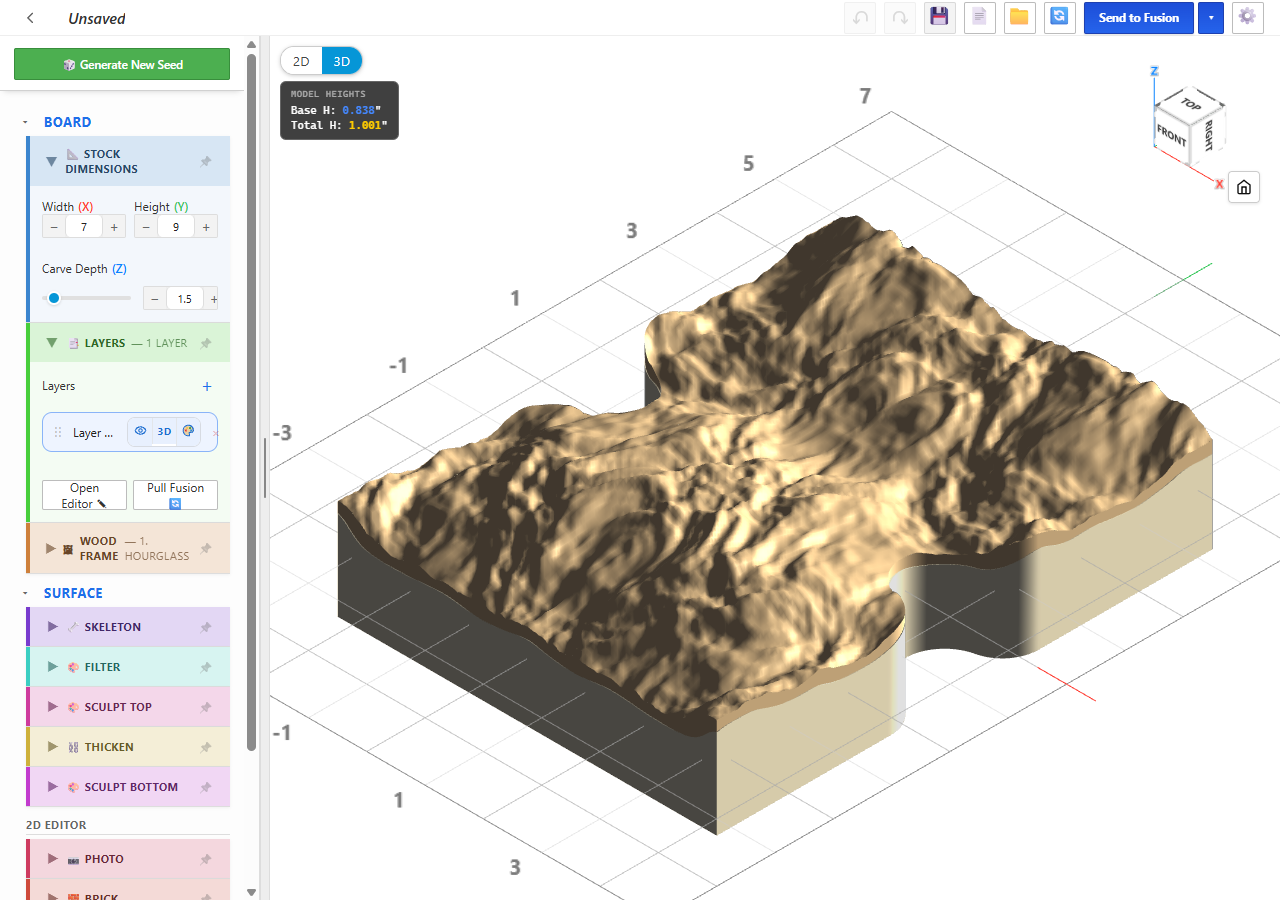Collapse the Stock Dimensions section
This screenshot has width=1280, height=900.
pyautogui.click(x=51, y=161)
